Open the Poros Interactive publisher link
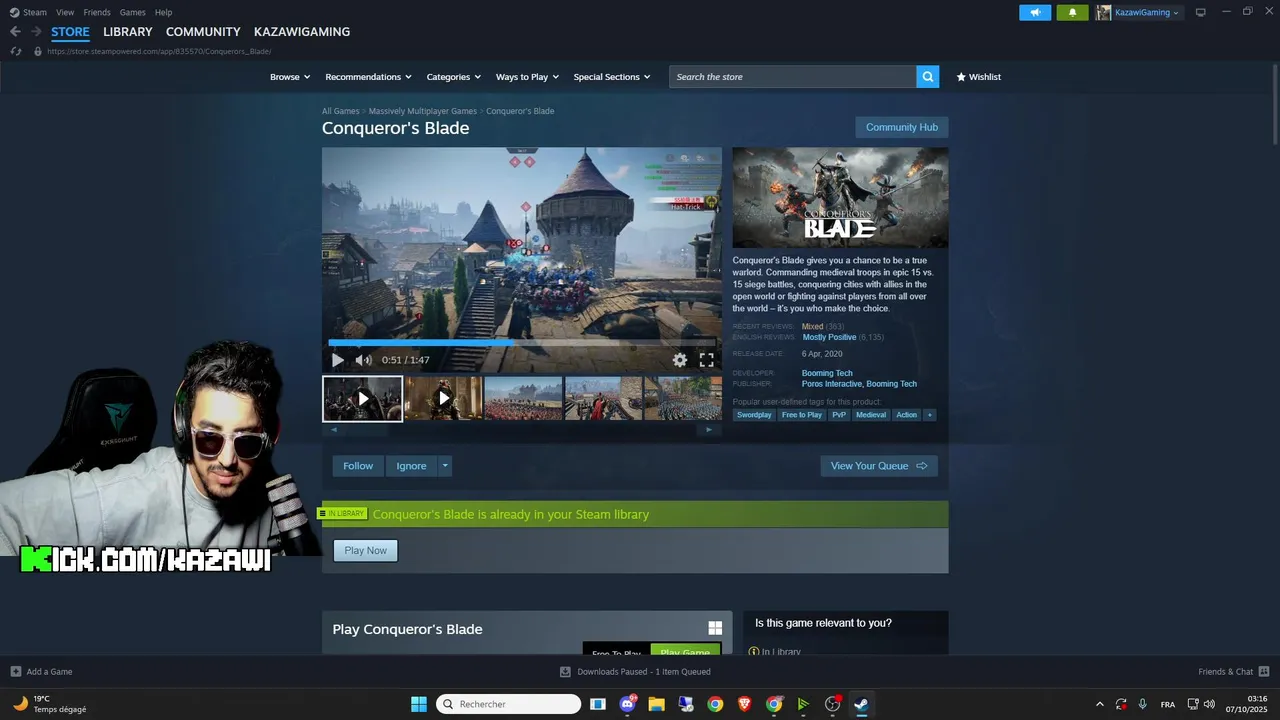The height and width of the screenshot is (720, 1280). [x=832, y=384]
